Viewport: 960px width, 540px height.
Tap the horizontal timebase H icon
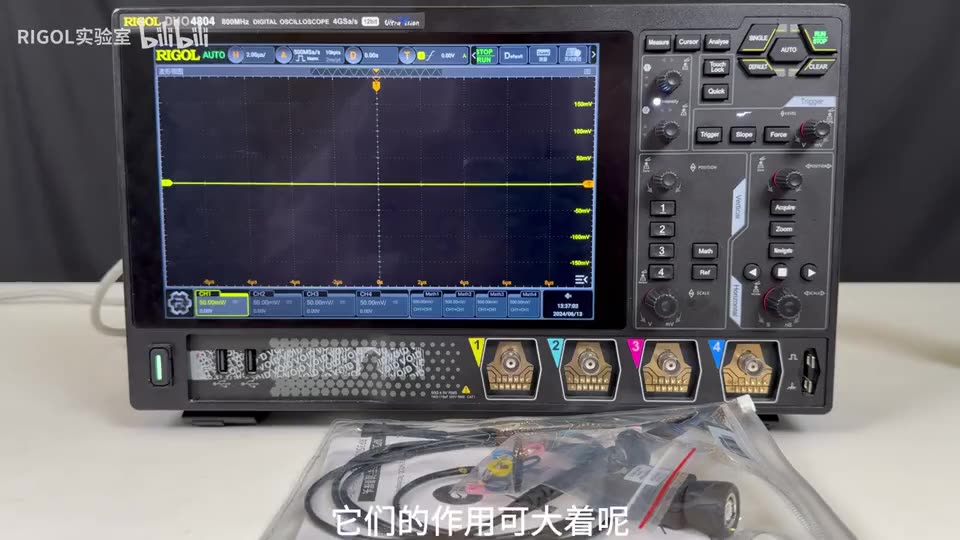tap(235, 55)
